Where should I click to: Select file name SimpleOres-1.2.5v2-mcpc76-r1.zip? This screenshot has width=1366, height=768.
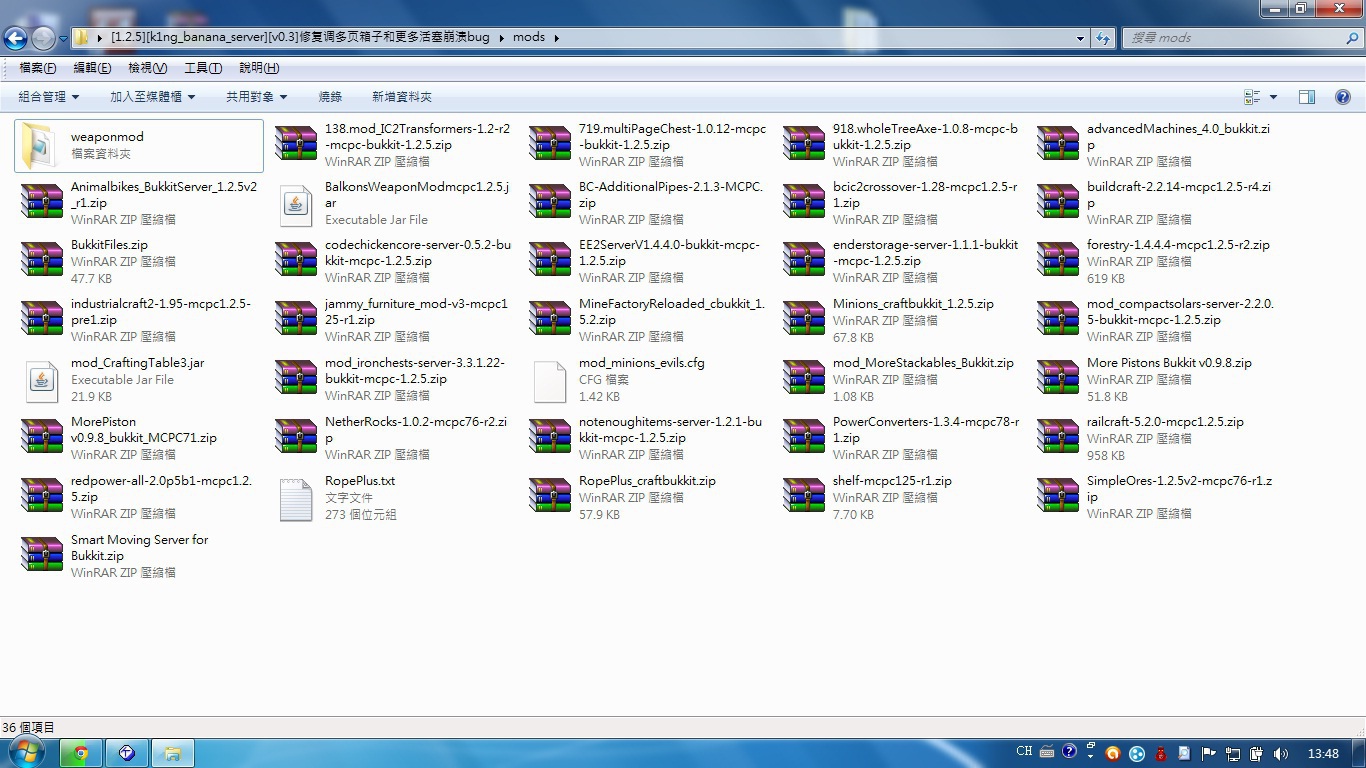(1180, 489)
